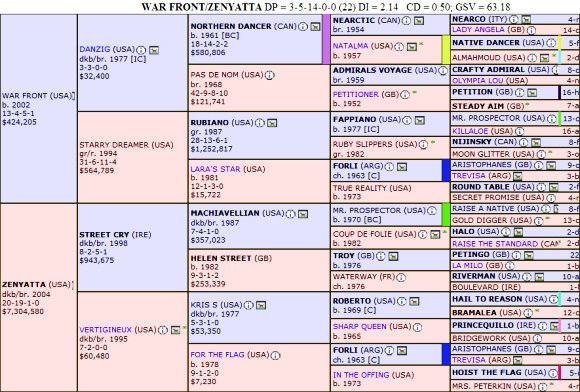Open the info icon after For The Flag
Screen dimensions: 580x392
point(275,355)
